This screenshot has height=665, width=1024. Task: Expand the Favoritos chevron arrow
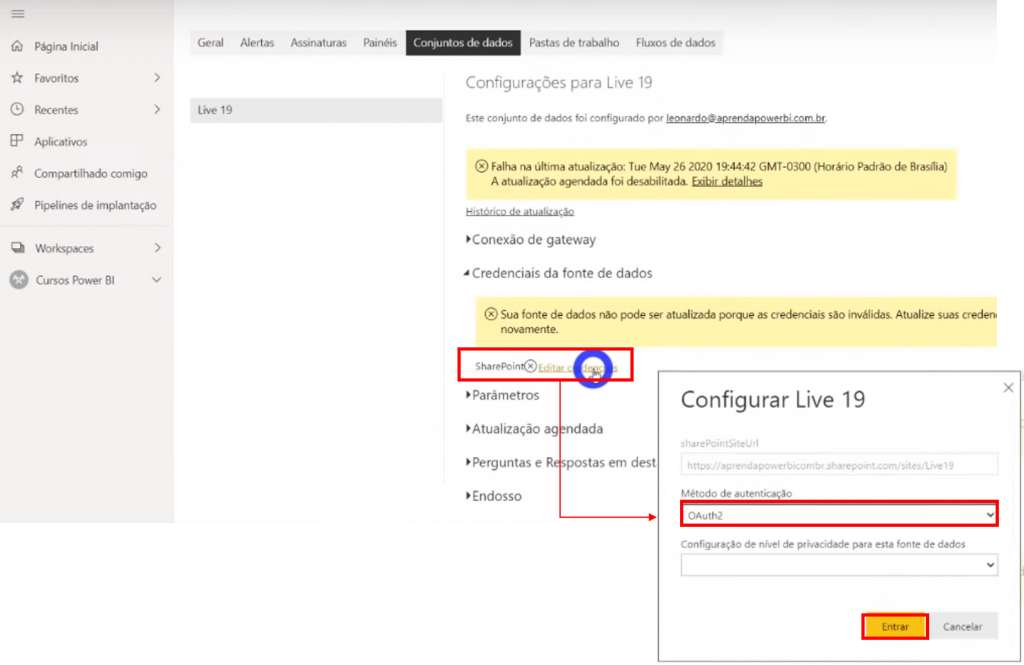(x=157, y=78)
